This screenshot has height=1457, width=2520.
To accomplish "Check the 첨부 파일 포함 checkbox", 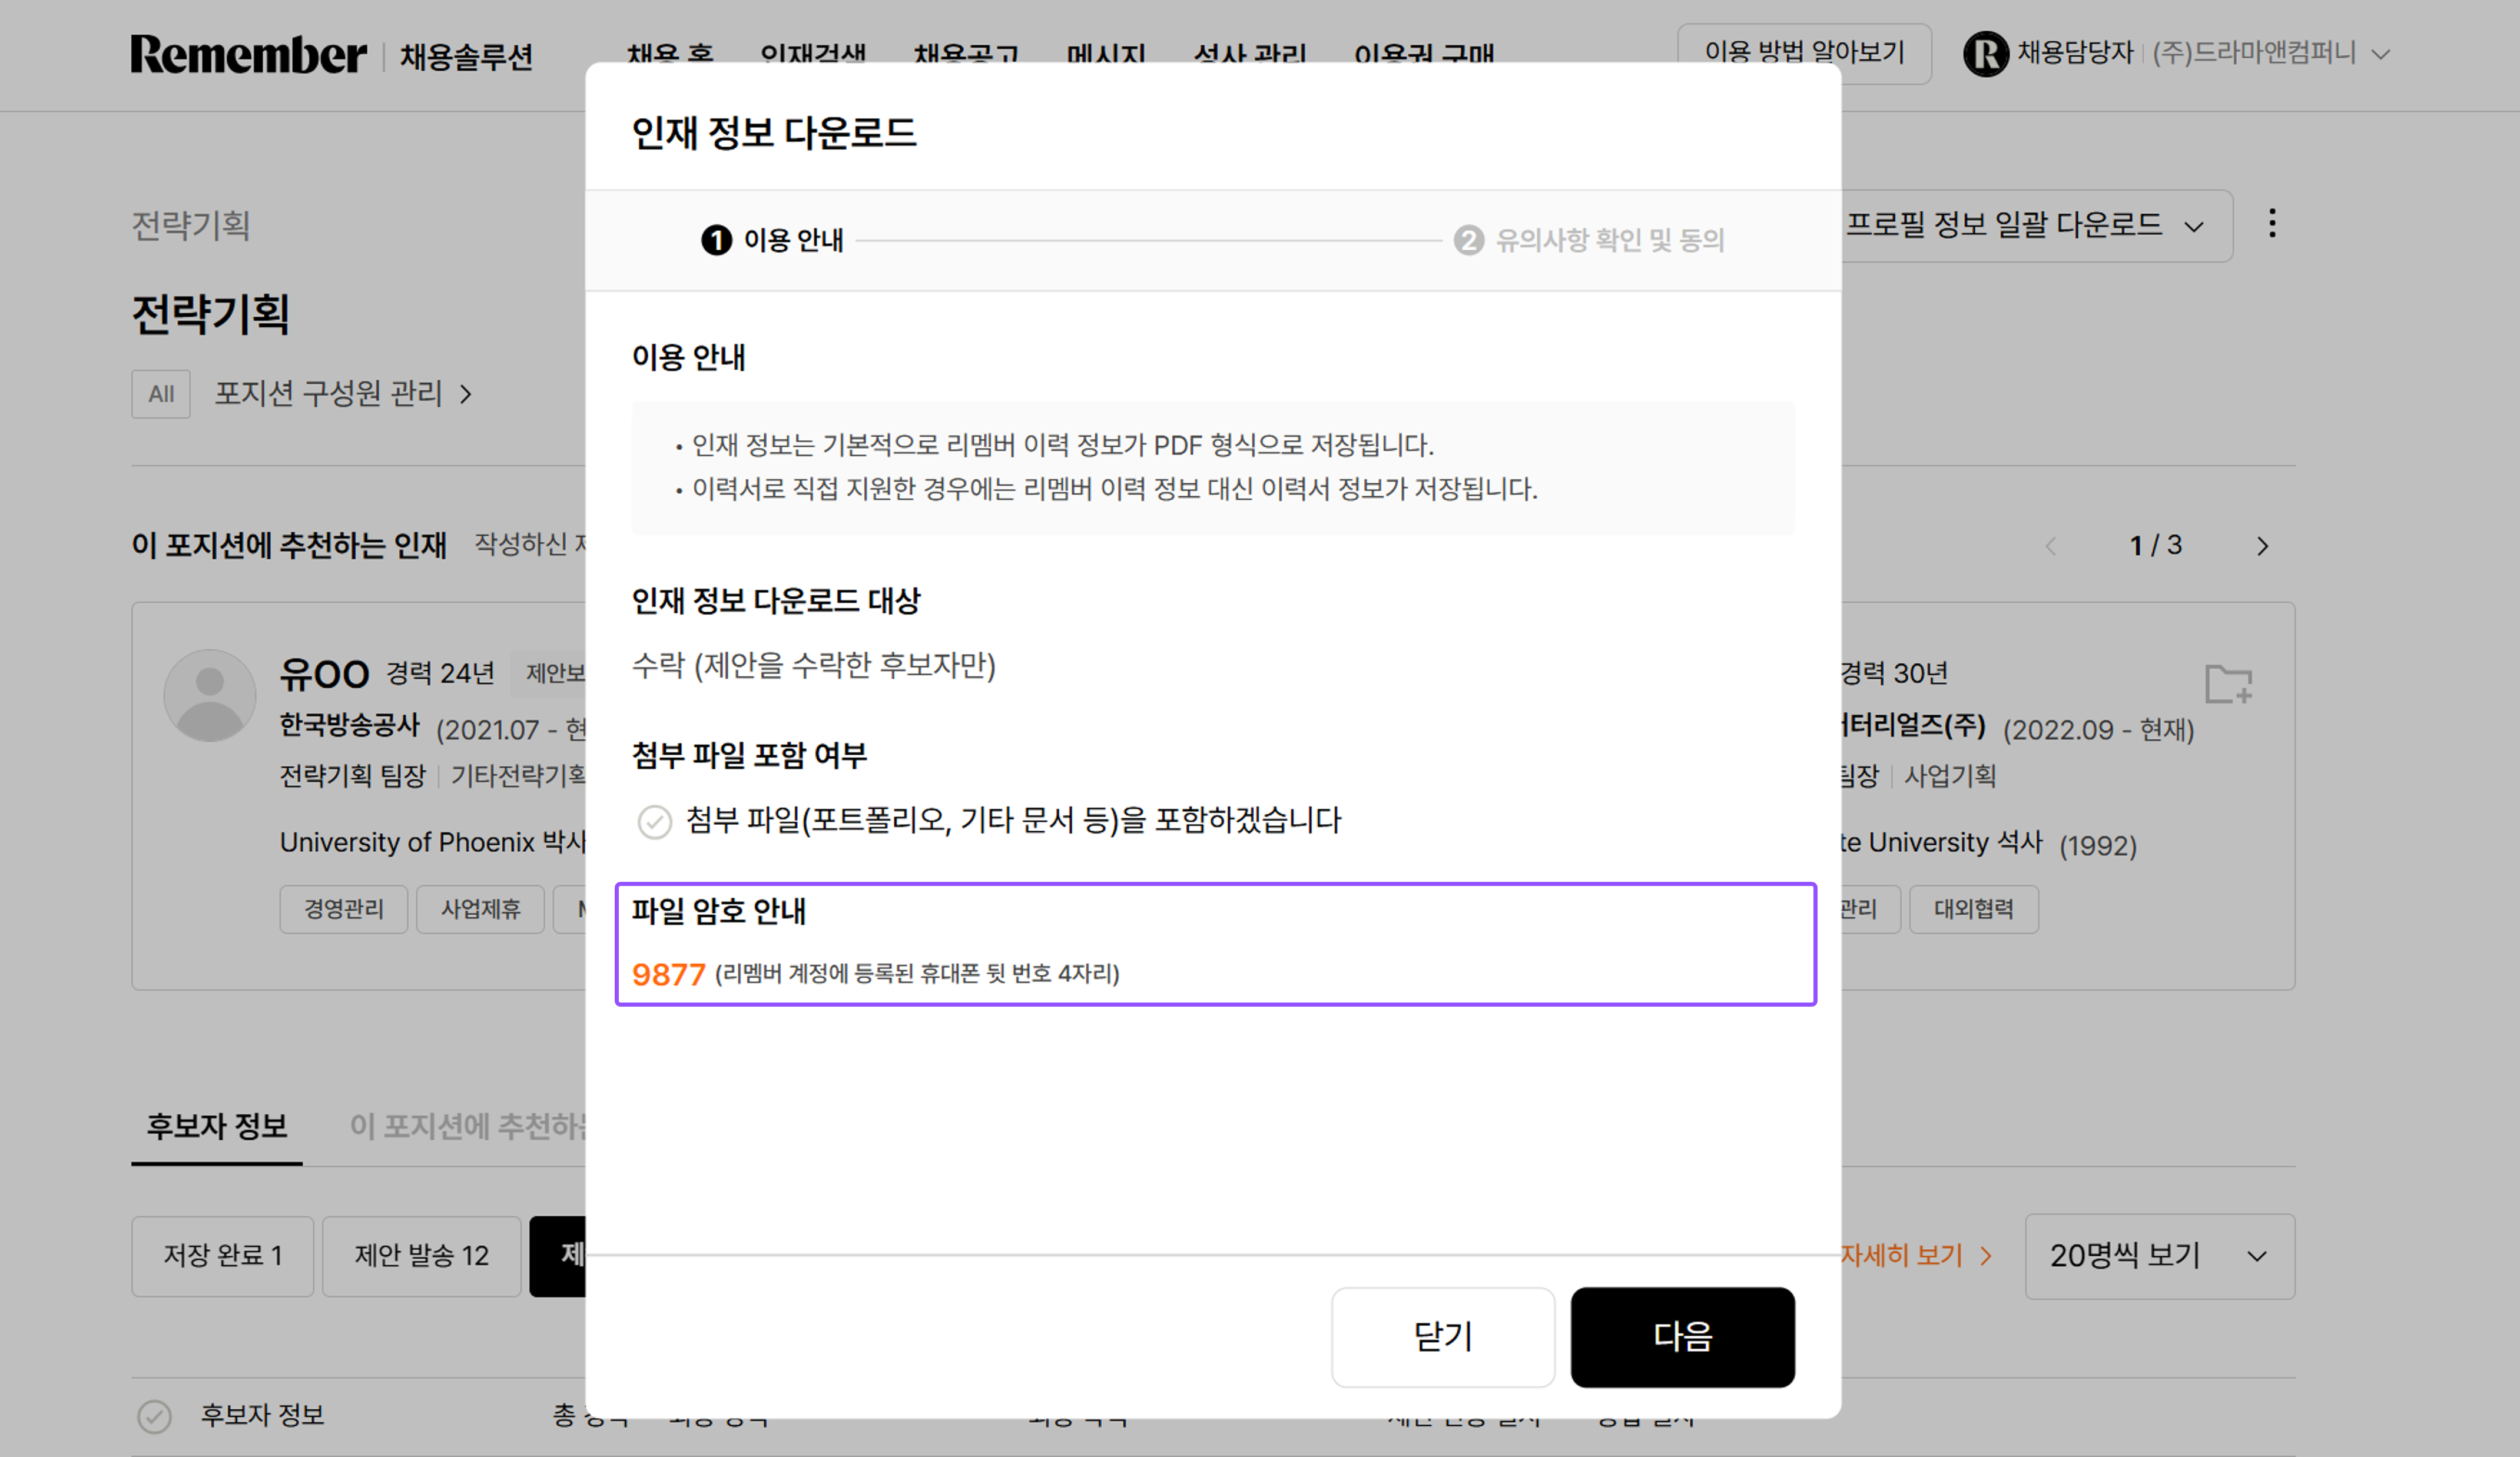I will (655, 821).
